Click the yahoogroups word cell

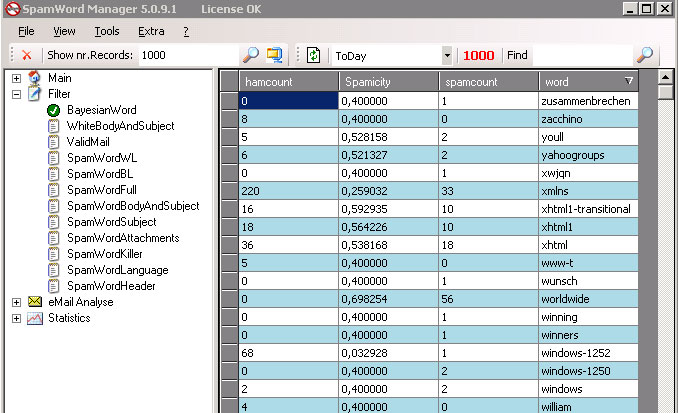[588, 155]
